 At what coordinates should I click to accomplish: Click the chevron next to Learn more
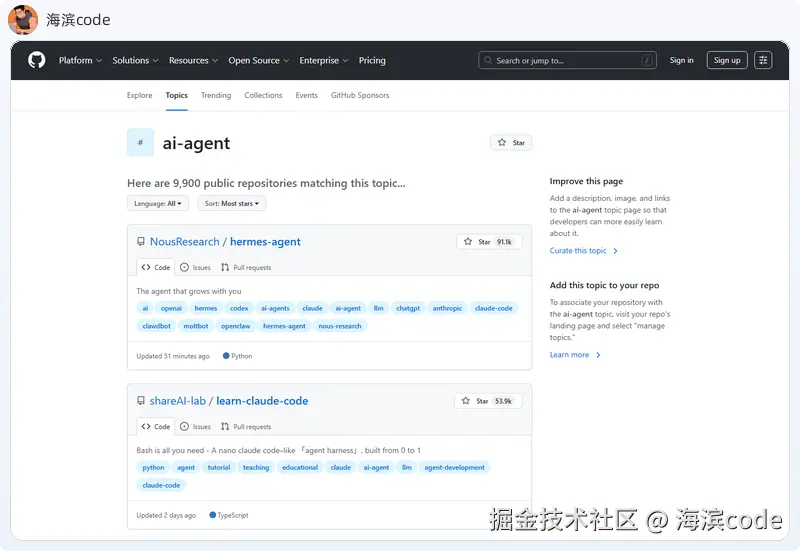pos(598,355)
